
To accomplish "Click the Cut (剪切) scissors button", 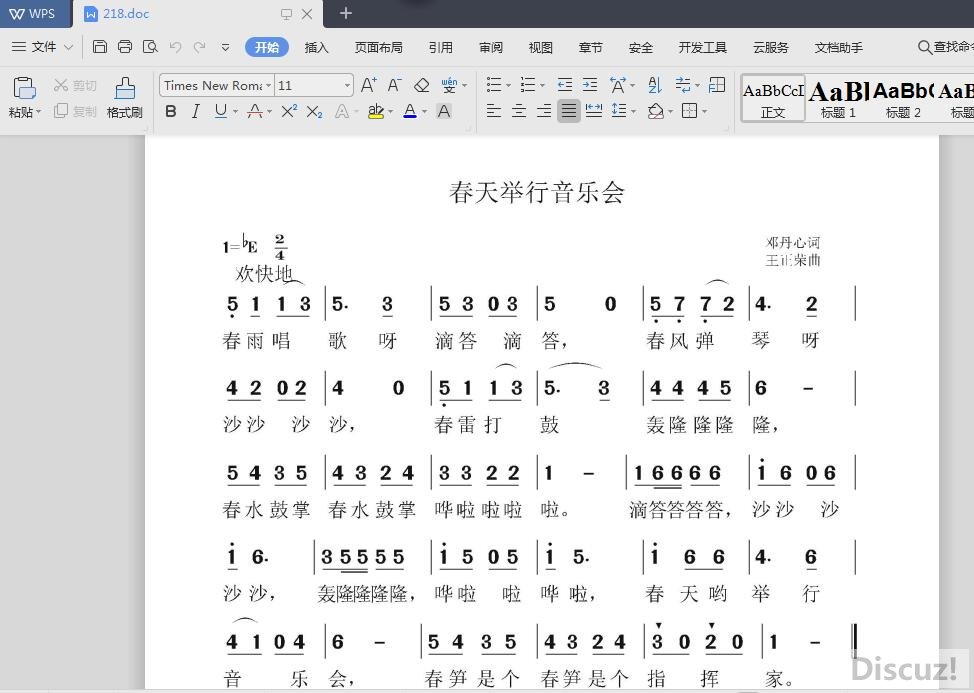I will click(75, 85).
